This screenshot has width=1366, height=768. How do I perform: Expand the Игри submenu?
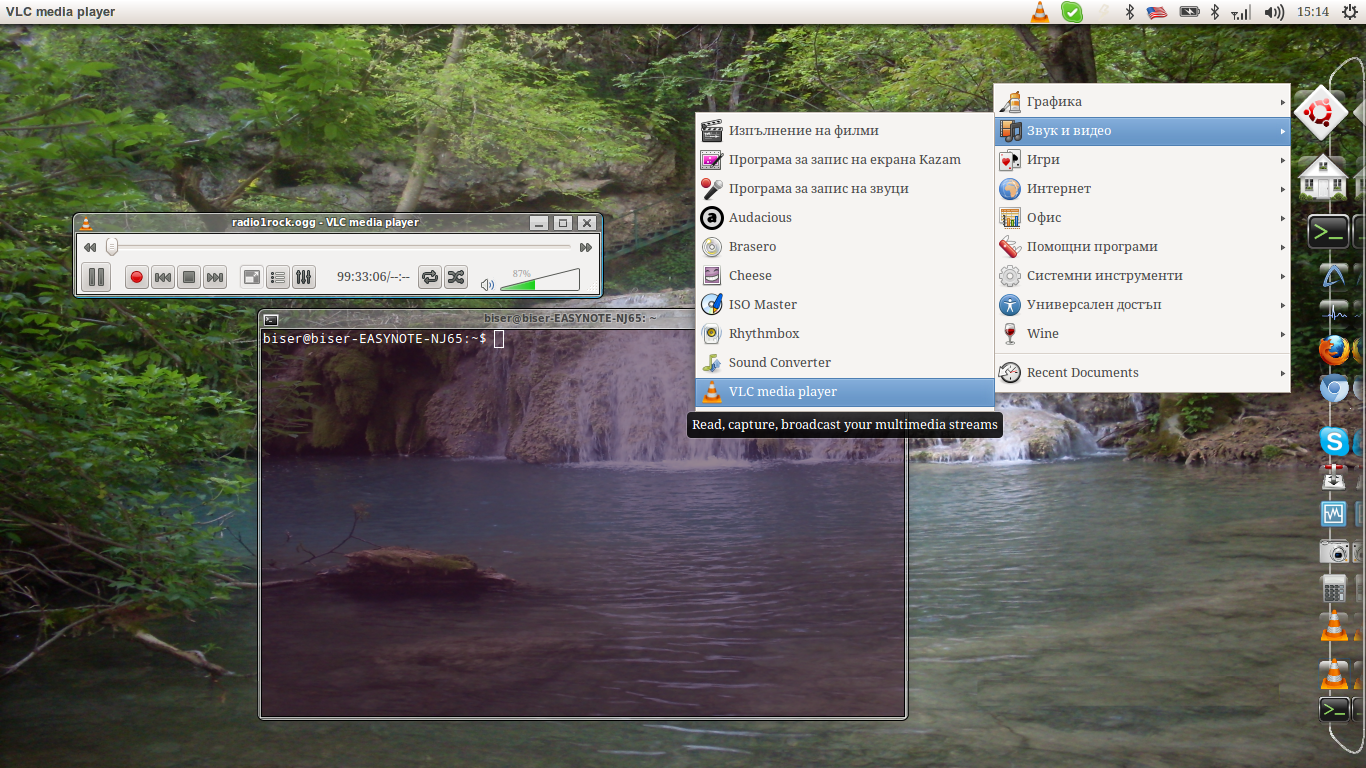(1142, 159)
